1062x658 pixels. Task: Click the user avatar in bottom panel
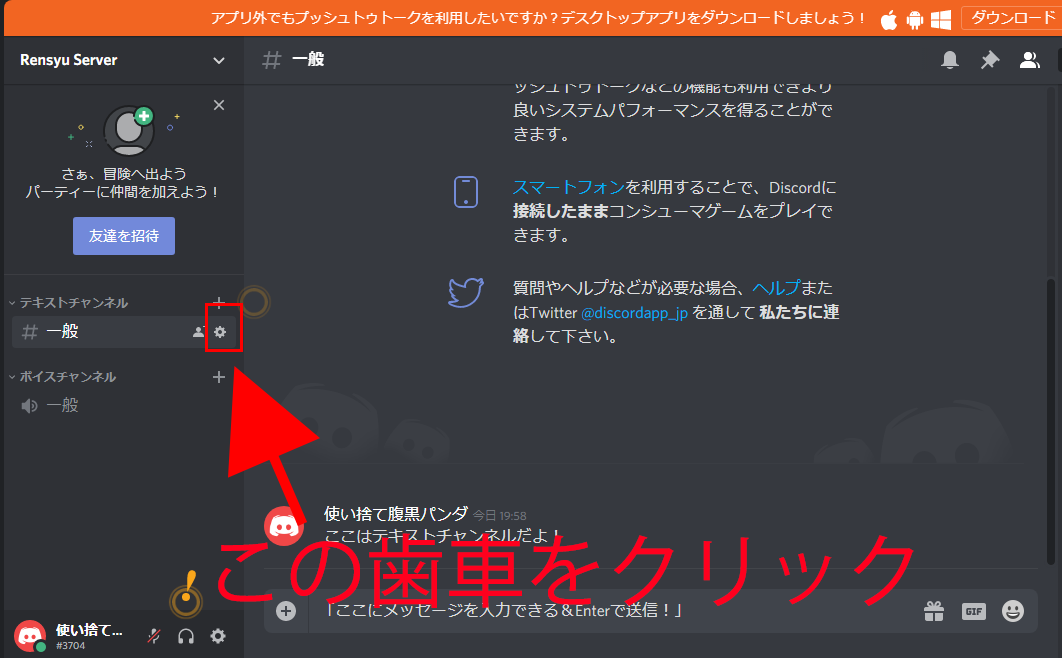point(30,636)
